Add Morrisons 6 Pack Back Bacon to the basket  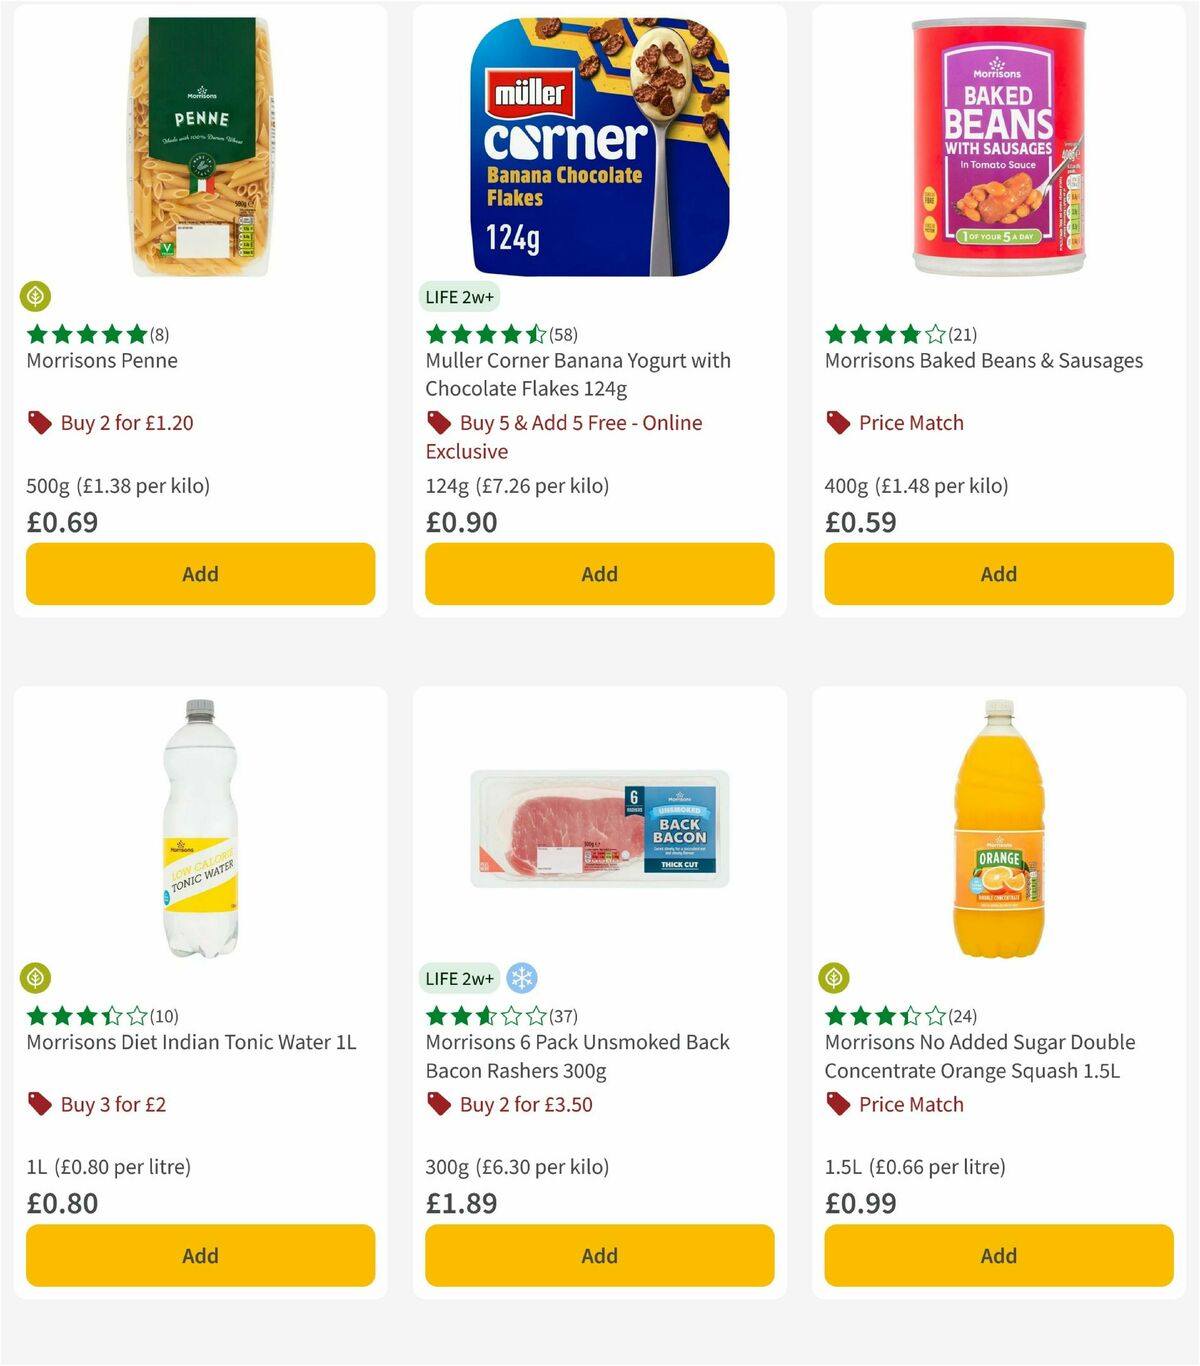599,1255
